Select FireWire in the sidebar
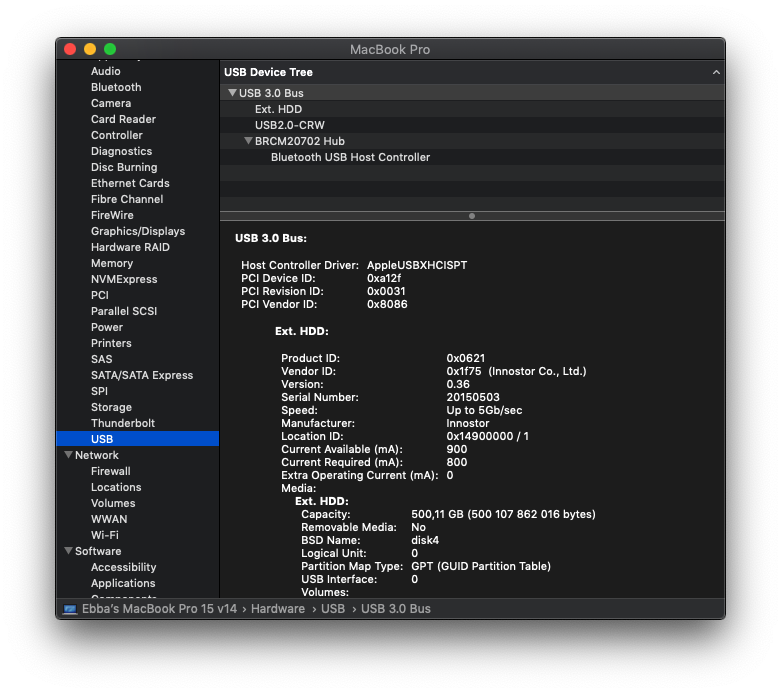Viewport: 781px width, 693px height. [x=112, y=215]
